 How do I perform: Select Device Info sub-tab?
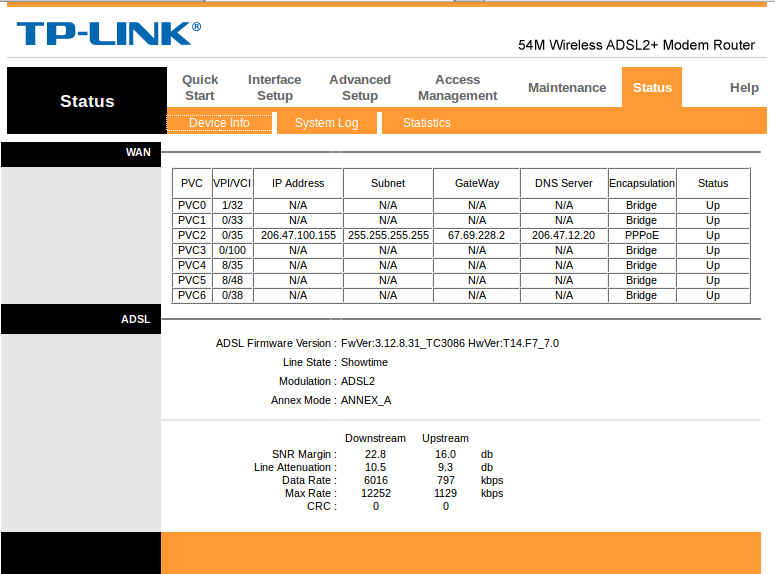coord(219,123)
